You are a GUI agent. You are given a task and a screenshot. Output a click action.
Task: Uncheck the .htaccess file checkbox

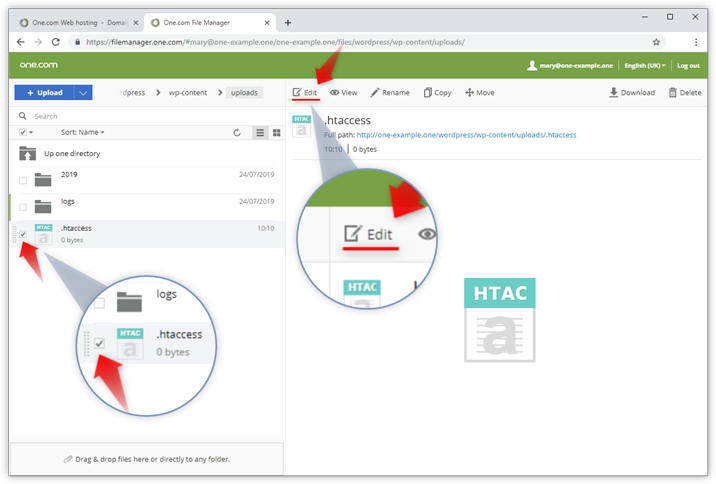point(23,234)
